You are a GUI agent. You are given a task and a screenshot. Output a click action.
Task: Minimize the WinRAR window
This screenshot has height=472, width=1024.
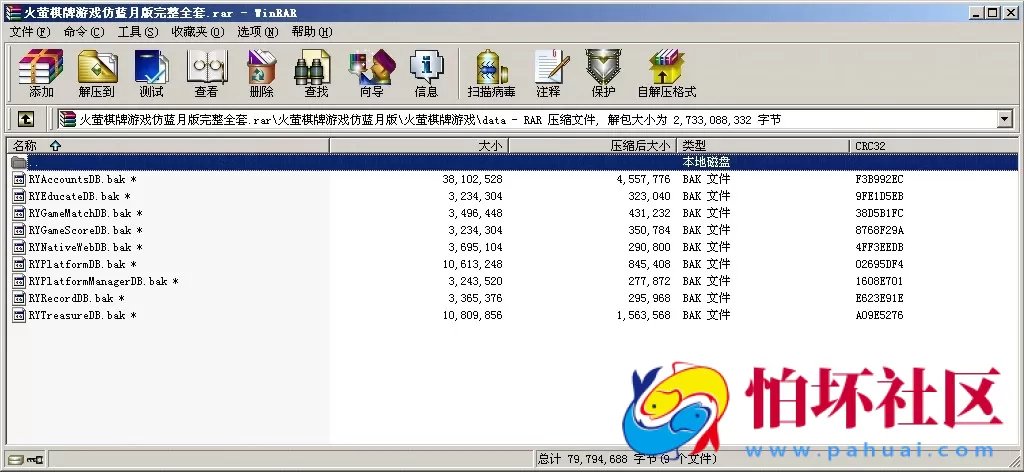coord(976,12)
